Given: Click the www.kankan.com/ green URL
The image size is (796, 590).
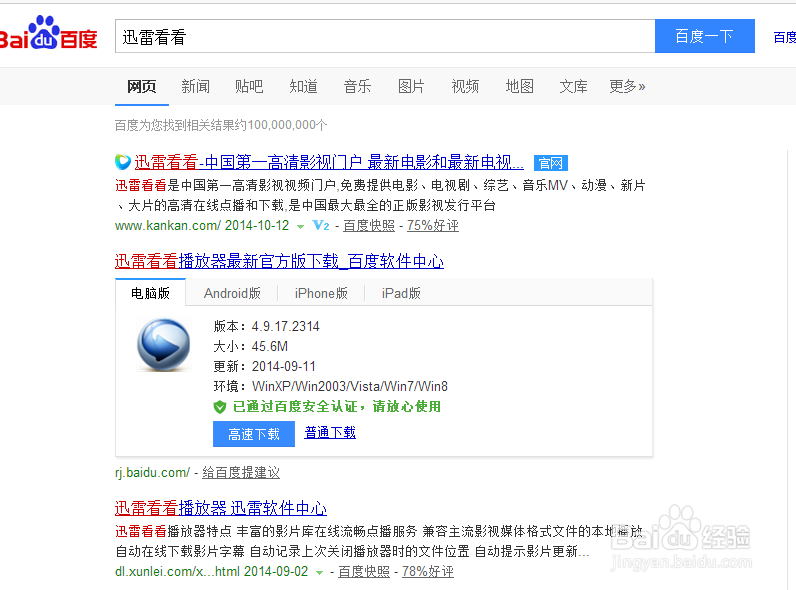Looking at the screenshot, I should [x=168, y=225].
